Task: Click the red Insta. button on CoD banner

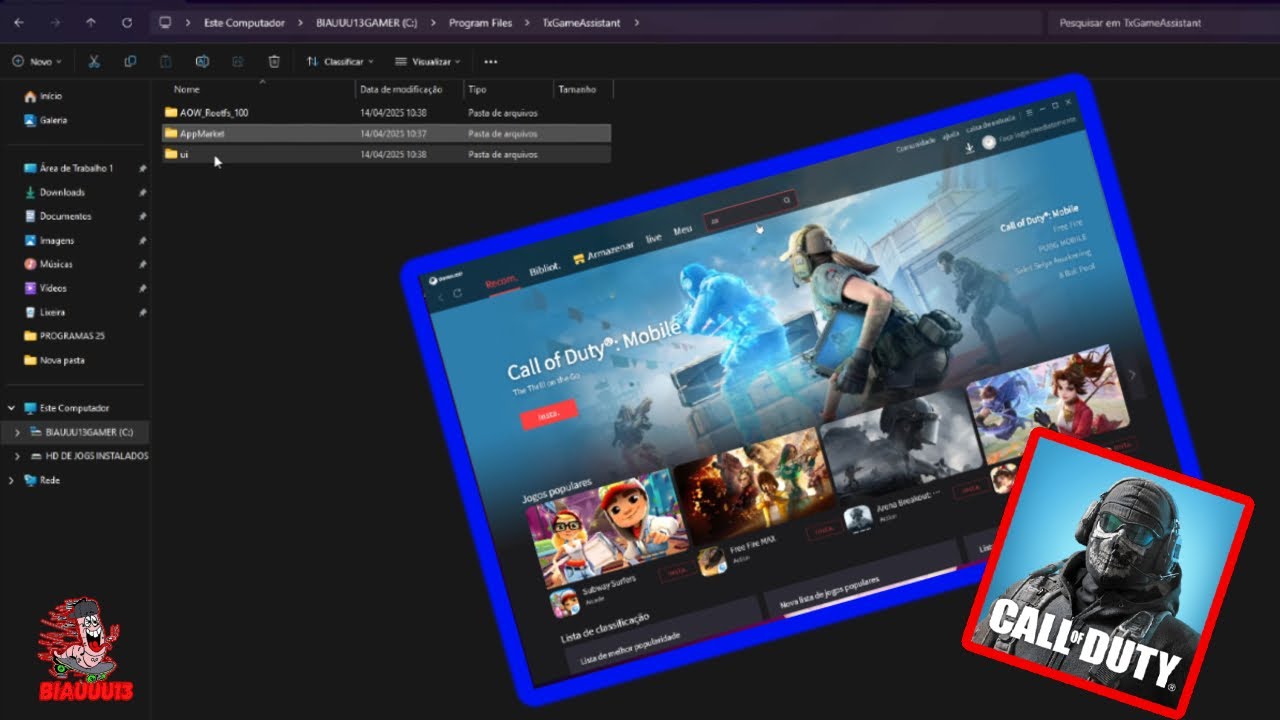Action: [549, 413]
